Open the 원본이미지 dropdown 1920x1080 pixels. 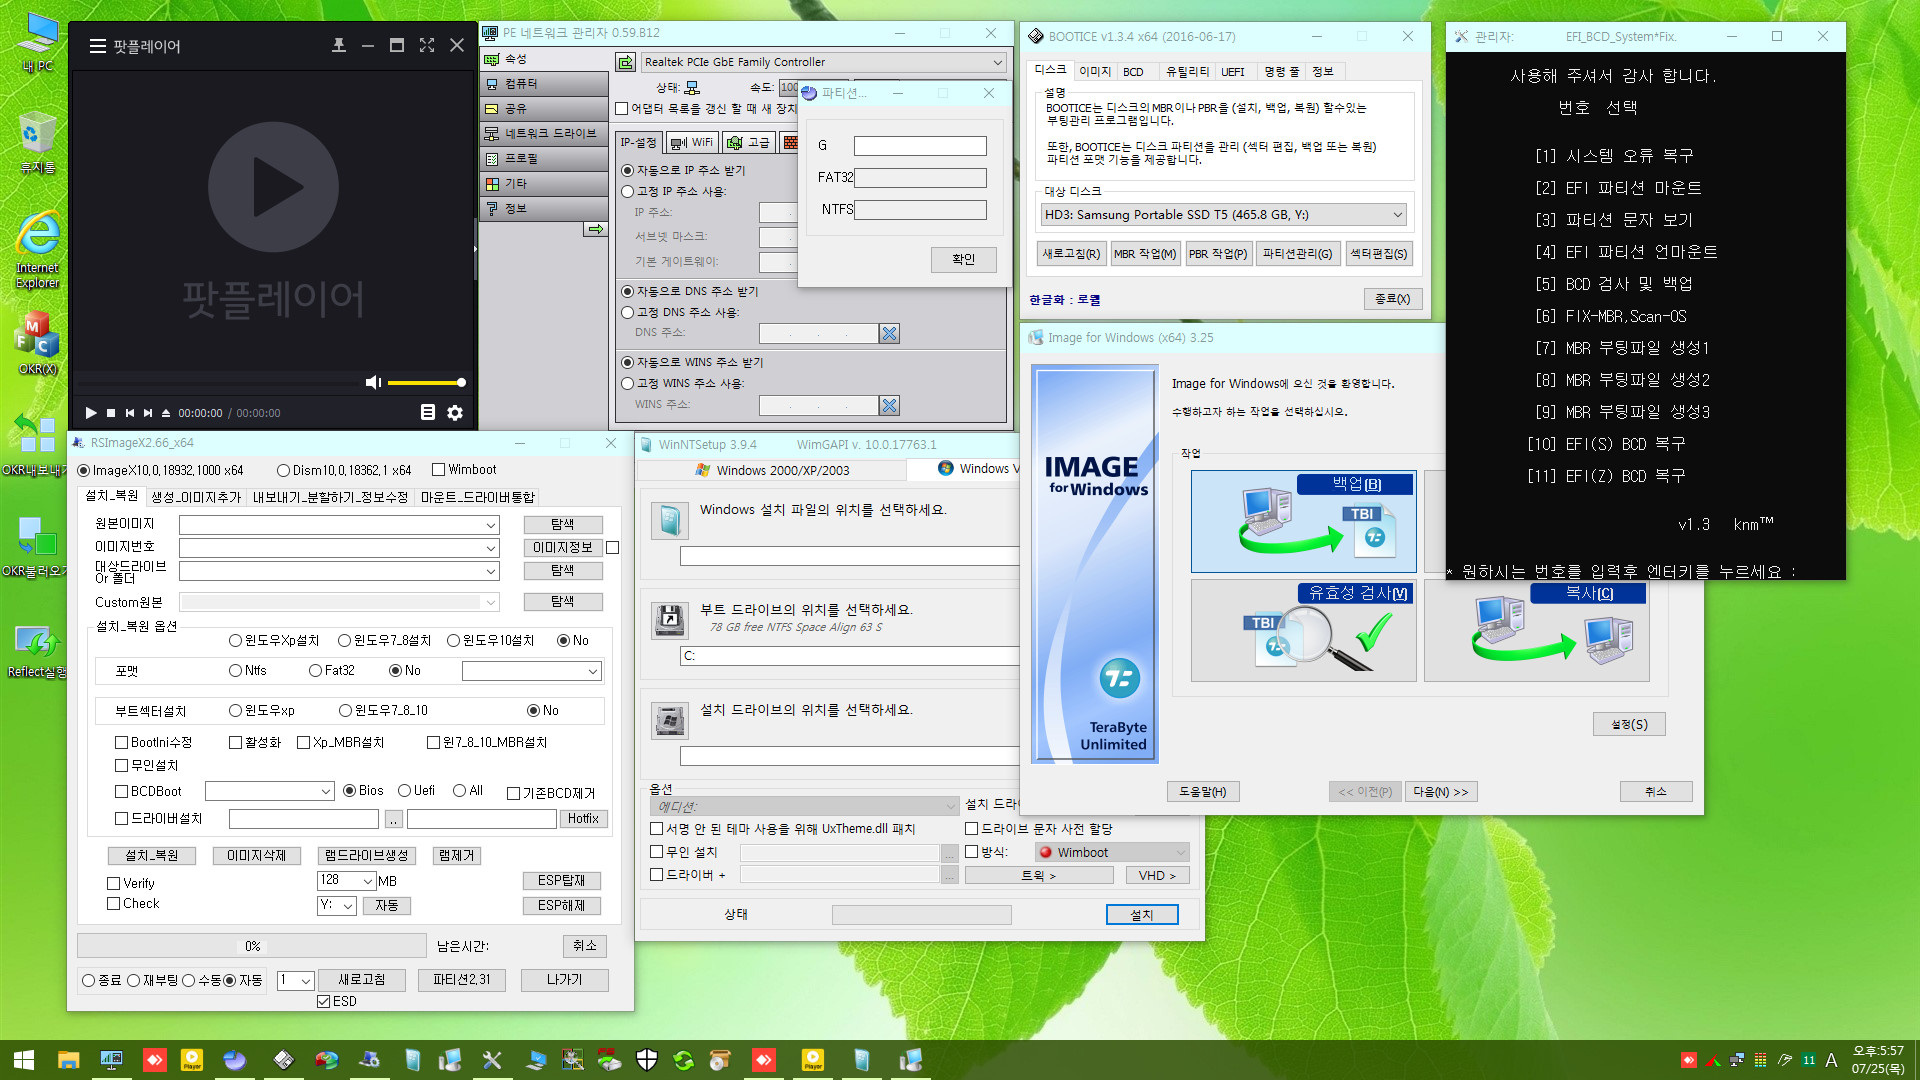tap(339, 525)
